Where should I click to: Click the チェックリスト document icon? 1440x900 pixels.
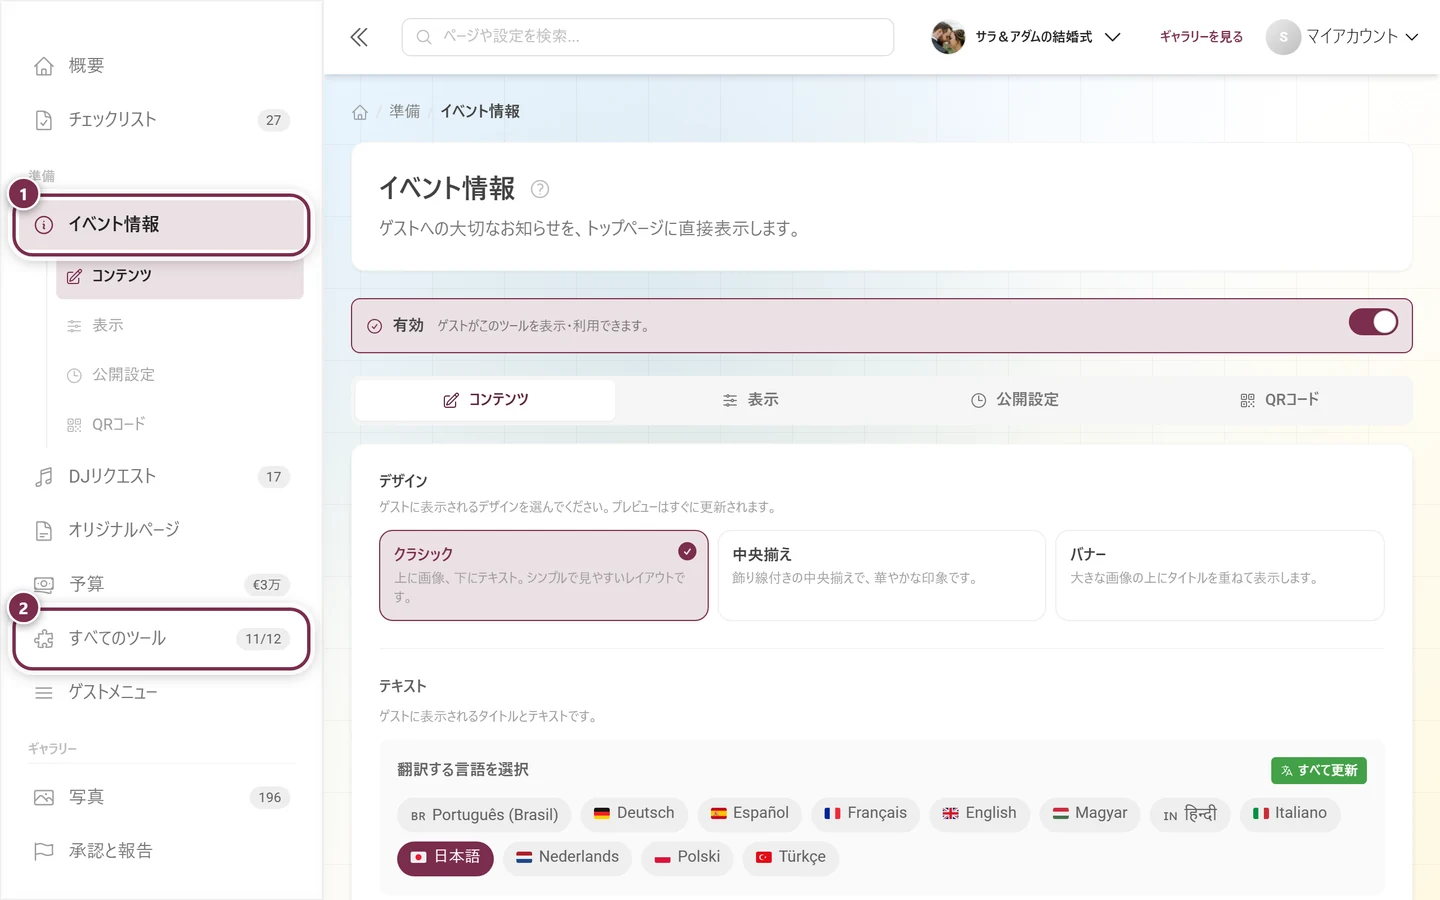(44, 120)
